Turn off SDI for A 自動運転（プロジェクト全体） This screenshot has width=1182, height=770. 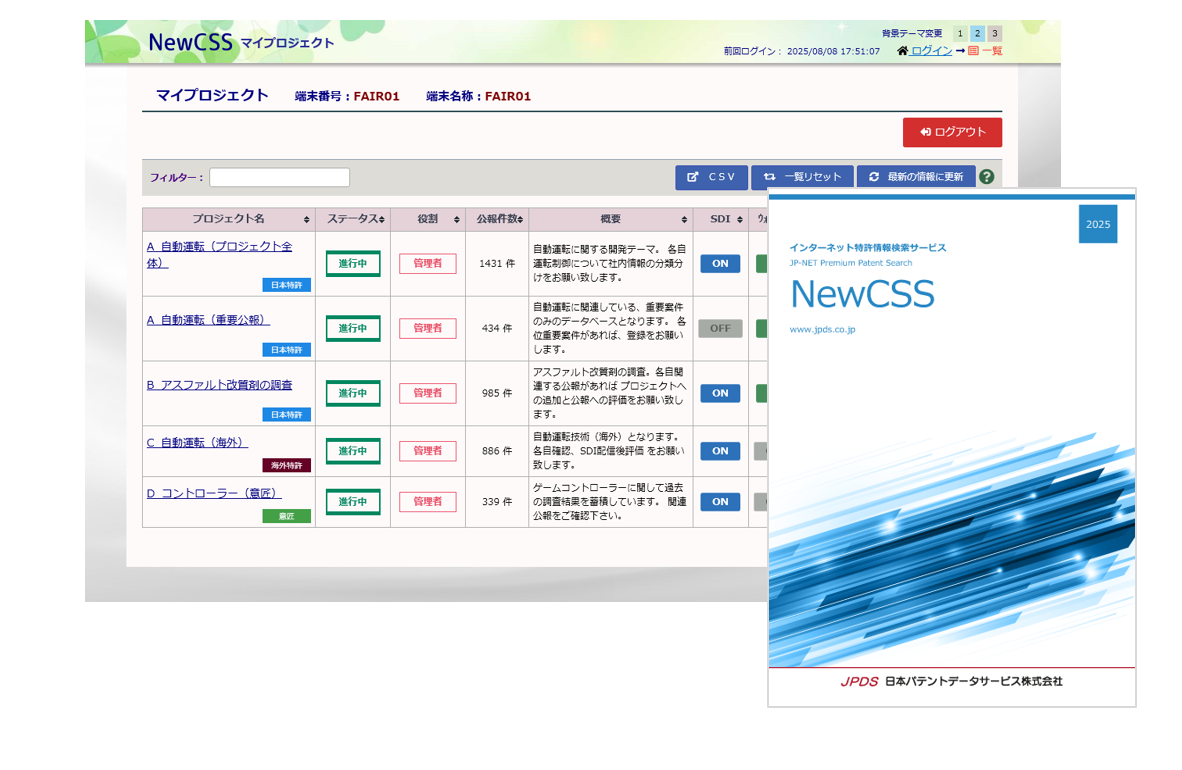pyautogui.click(x=720, y=263)
